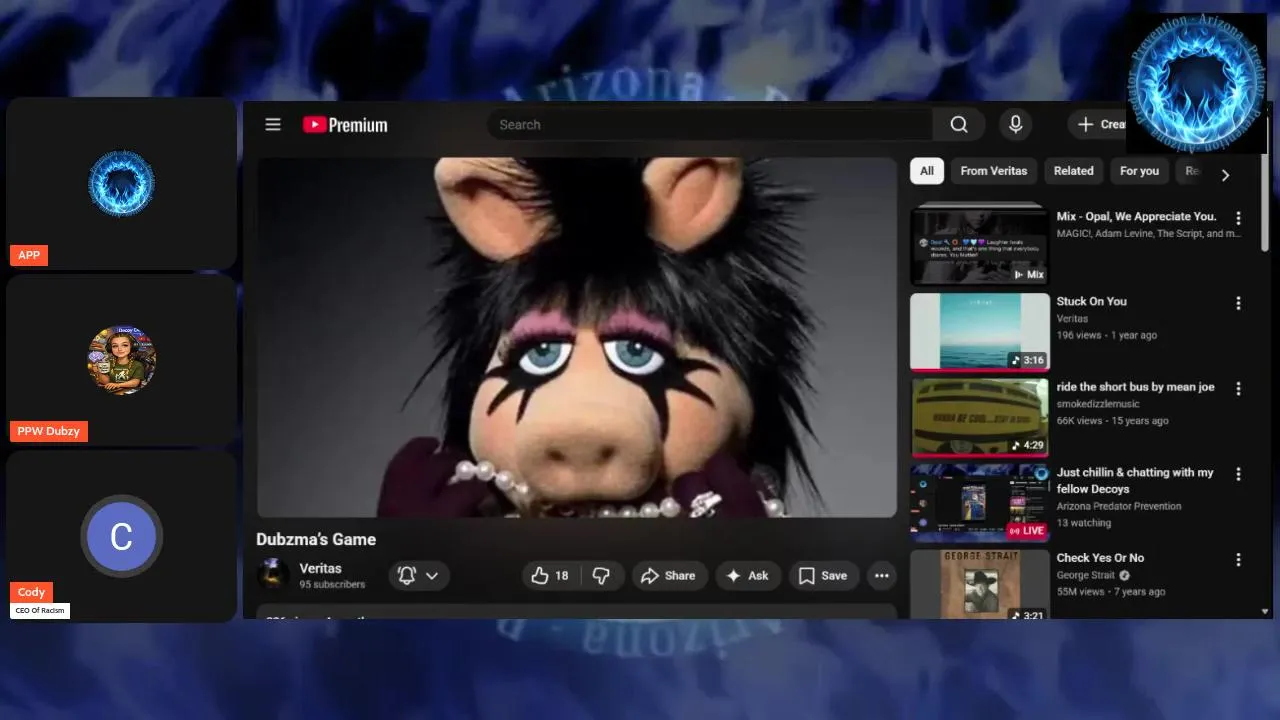Viewport: 1280px width, 720px height.
Task: Show more chips with right chevron
Action: (1225, 175)
